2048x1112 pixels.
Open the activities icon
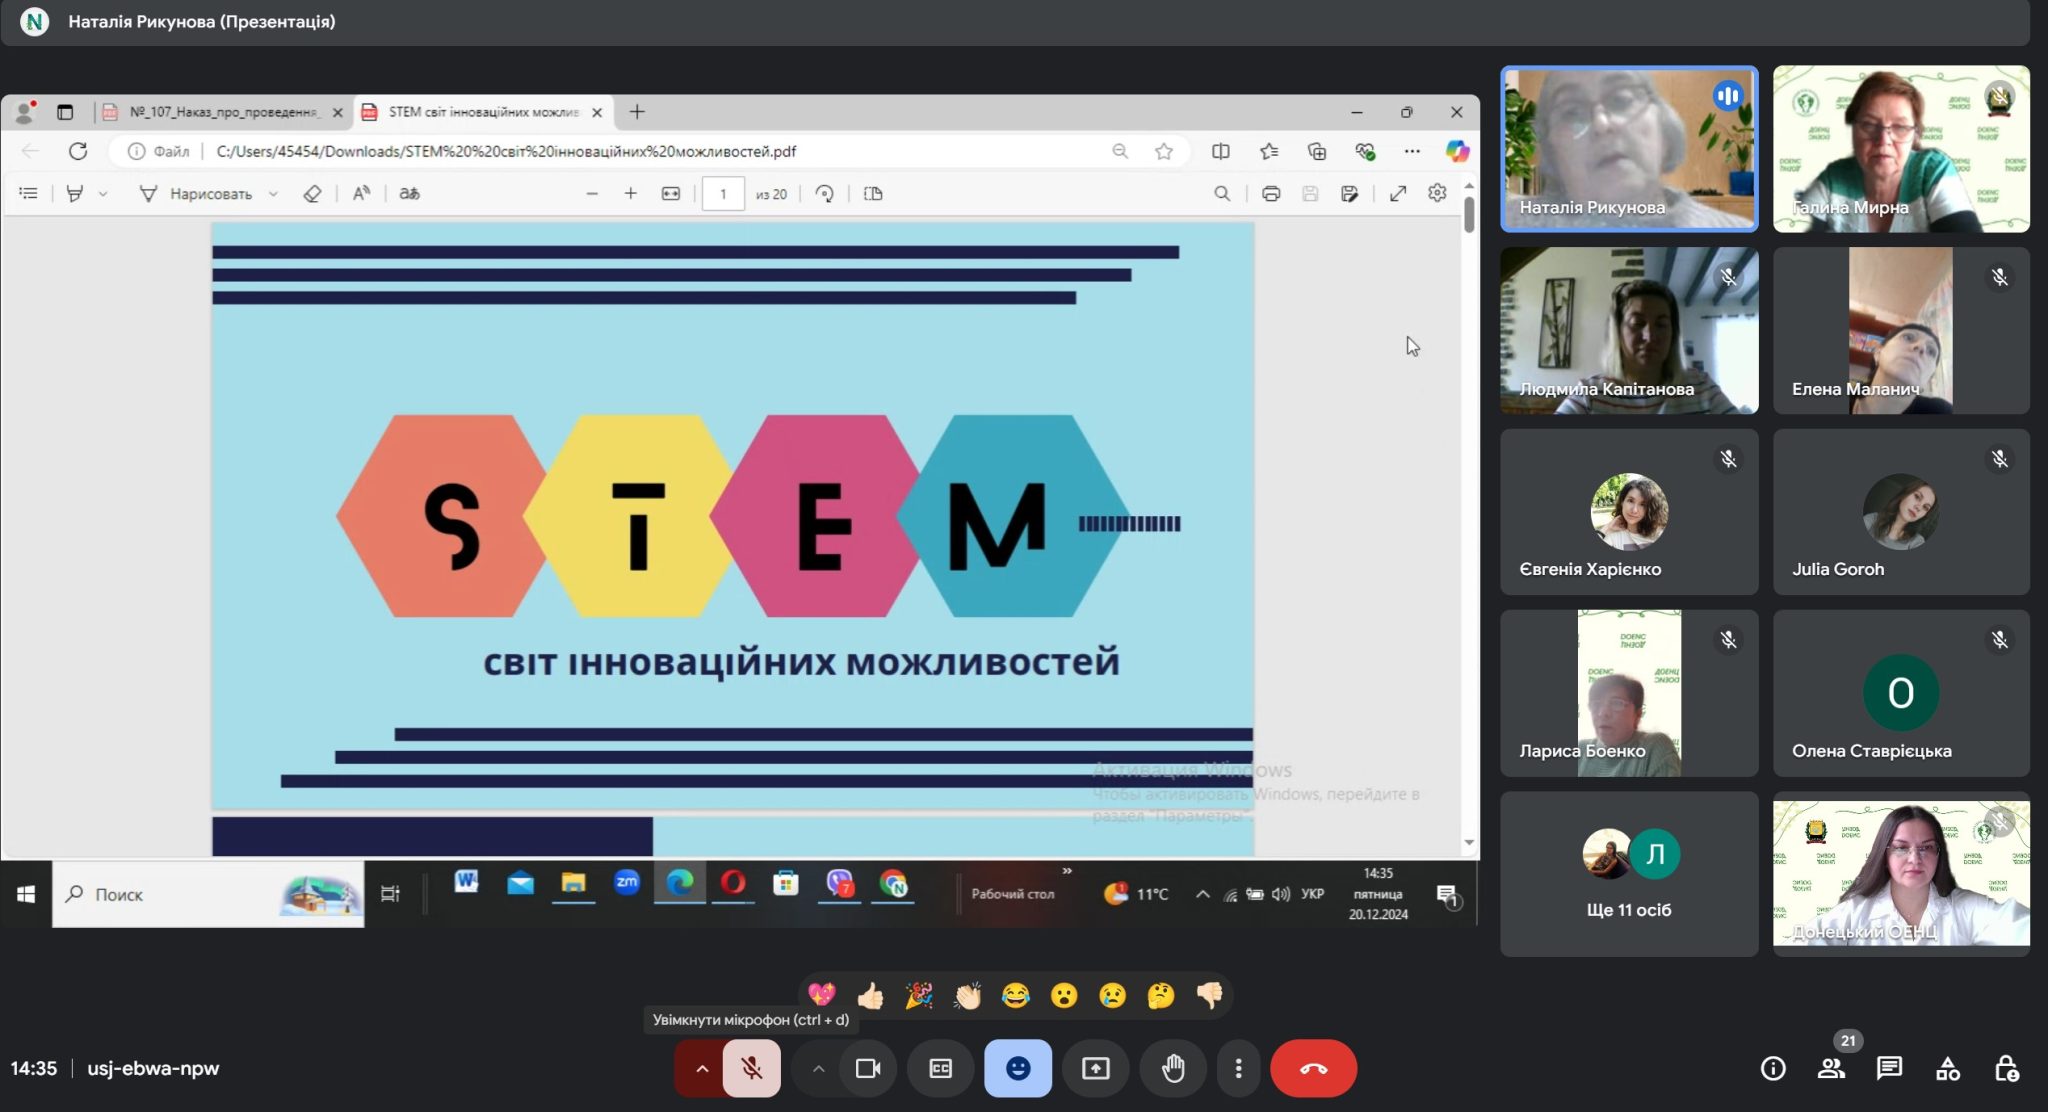coord(1947,1068)
